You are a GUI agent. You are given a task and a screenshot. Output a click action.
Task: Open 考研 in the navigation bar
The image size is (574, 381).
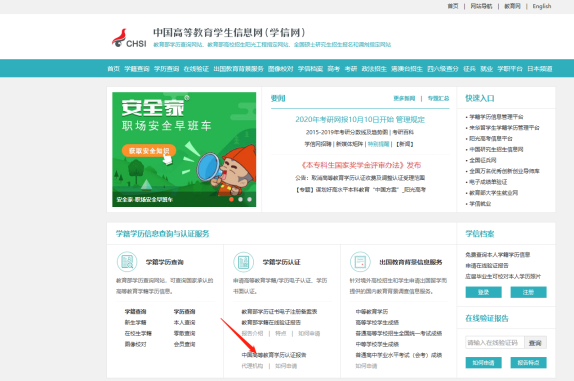pos(351,68)
